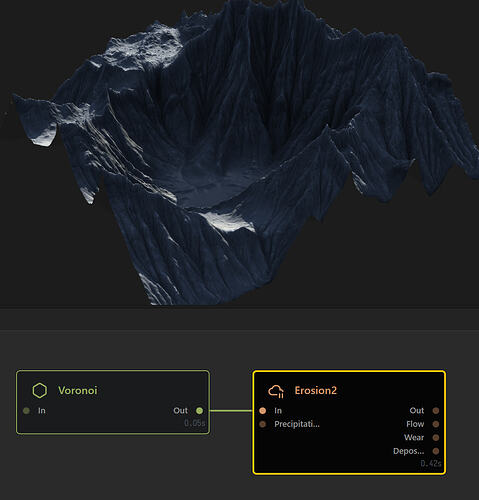Click the Erosion2 Out output port
Viewport: 479px width, 500px height.
436,411
